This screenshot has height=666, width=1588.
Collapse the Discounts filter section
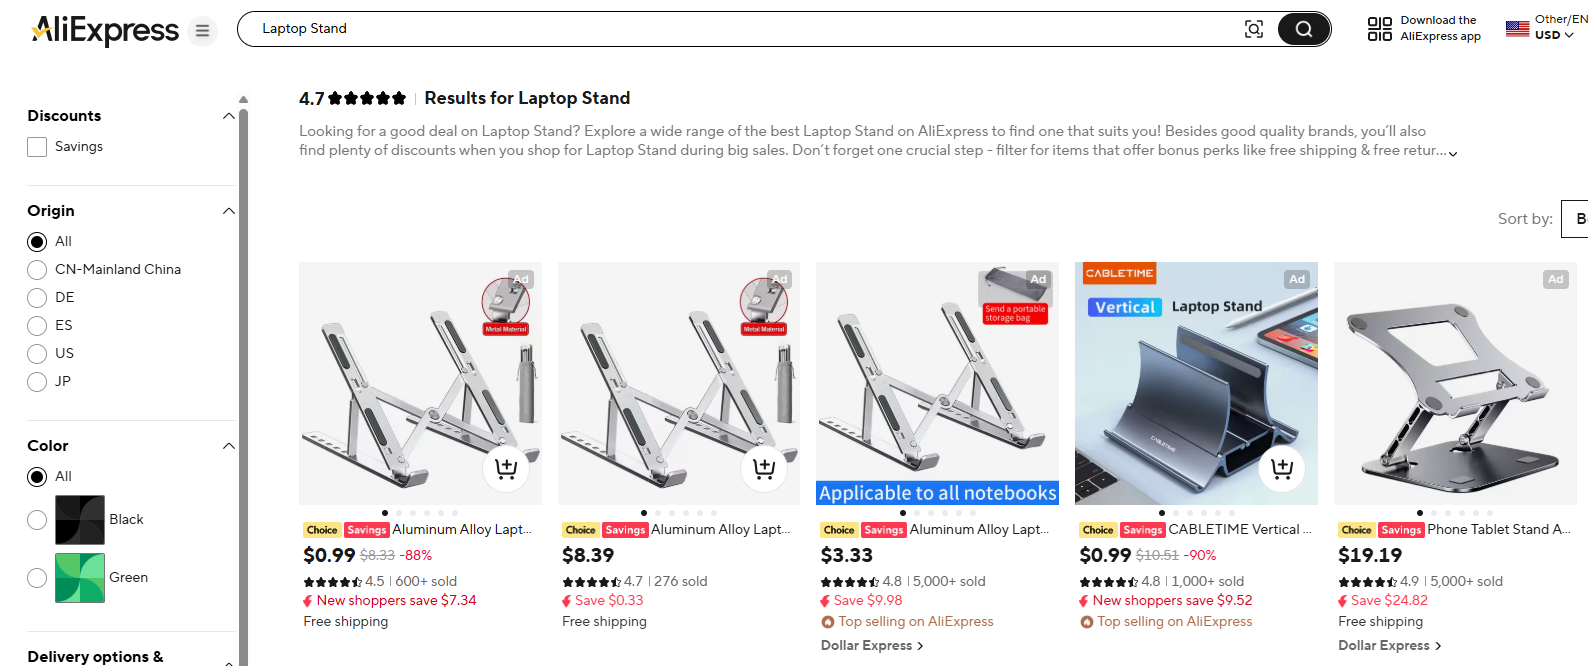pyautogui.click(x=228, y=116)
